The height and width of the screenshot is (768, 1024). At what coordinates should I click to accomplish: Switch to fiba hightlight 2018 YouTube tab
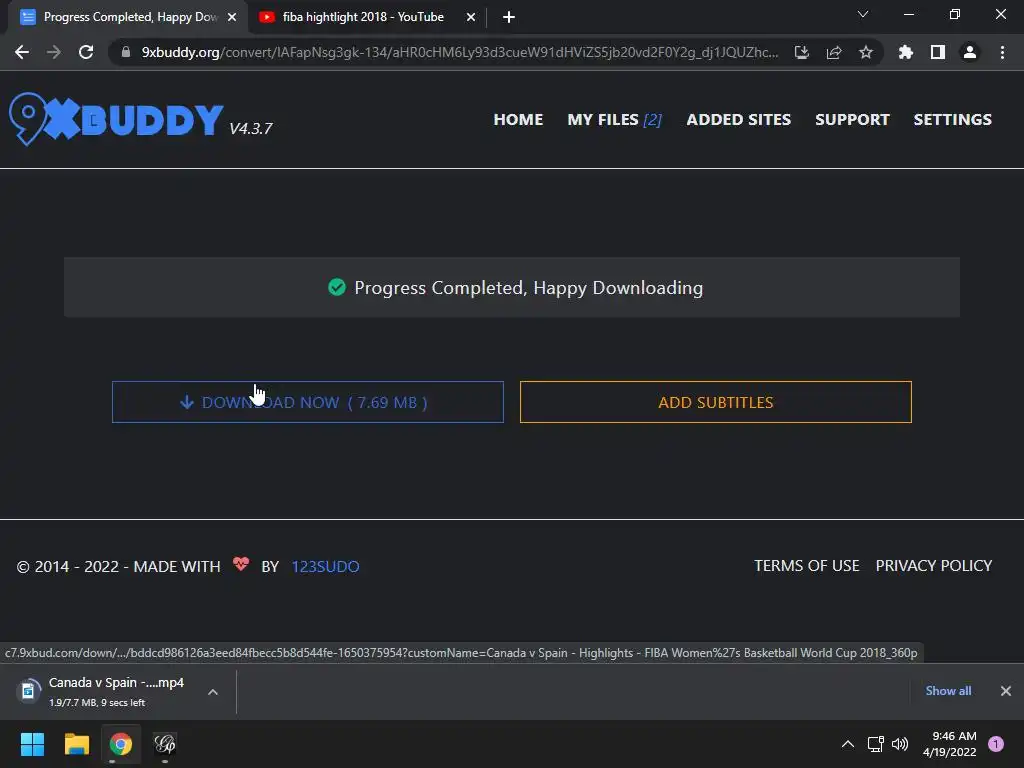(366, 17)
